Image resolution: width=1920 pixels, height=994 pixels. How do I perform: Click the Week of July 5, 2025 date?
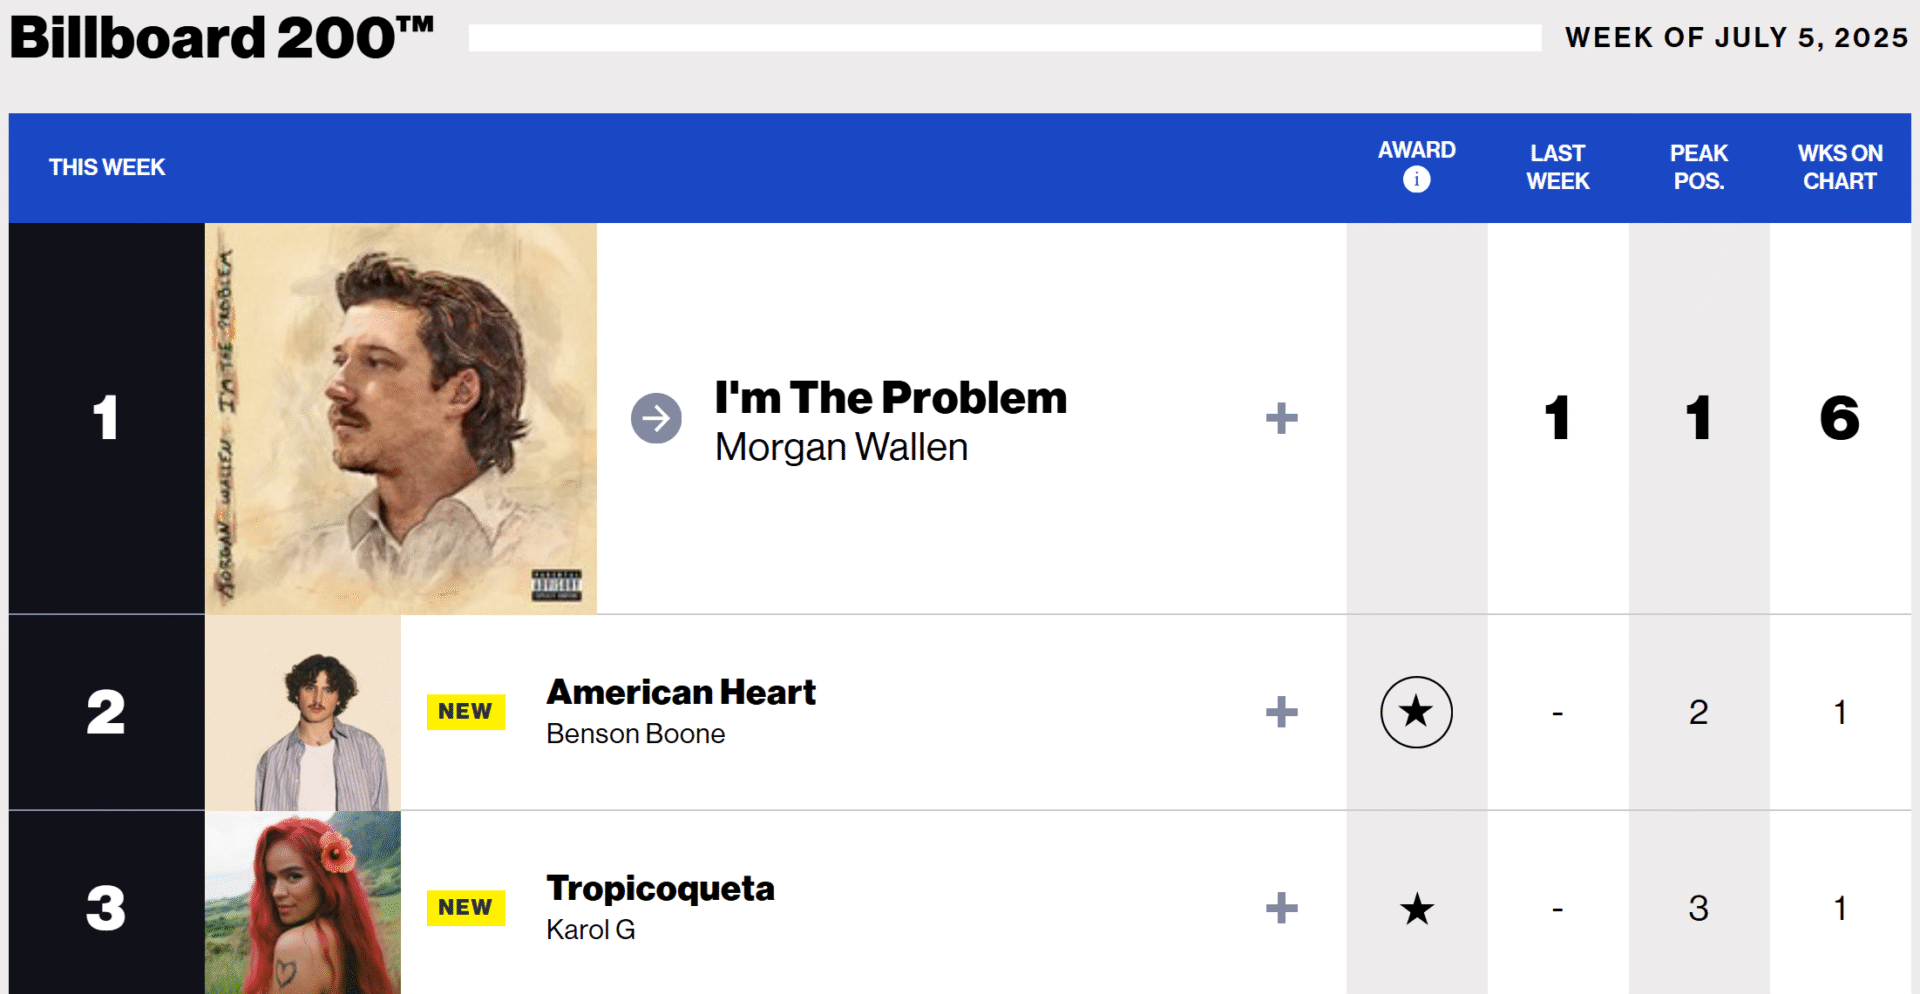click(x=1736, y=38)
